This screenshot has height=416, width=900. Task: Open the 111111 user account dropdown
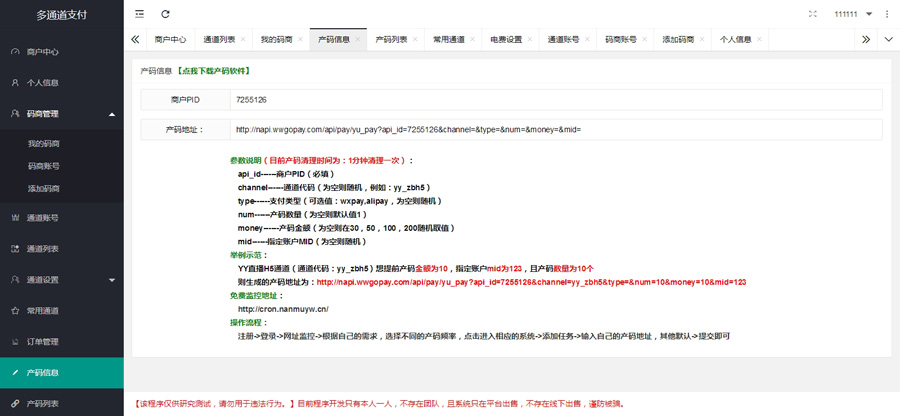(x=853, y=14)
